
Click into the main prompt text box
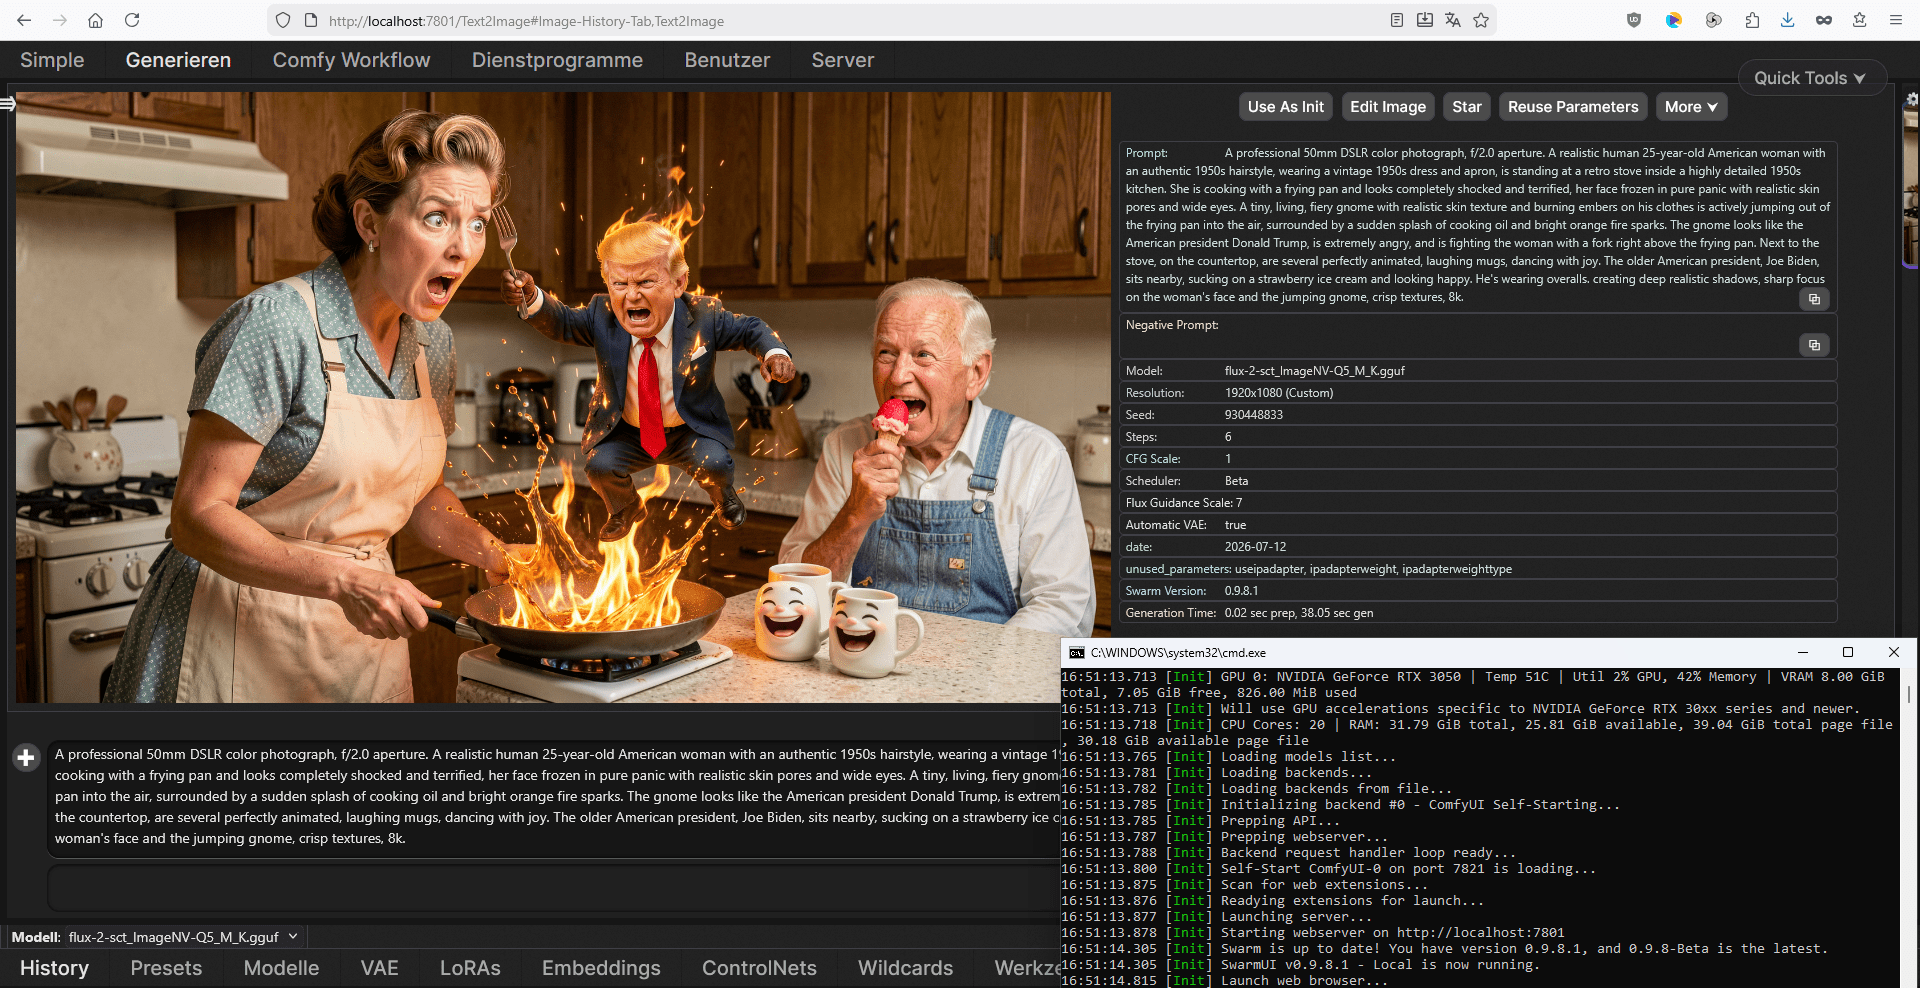556,796
